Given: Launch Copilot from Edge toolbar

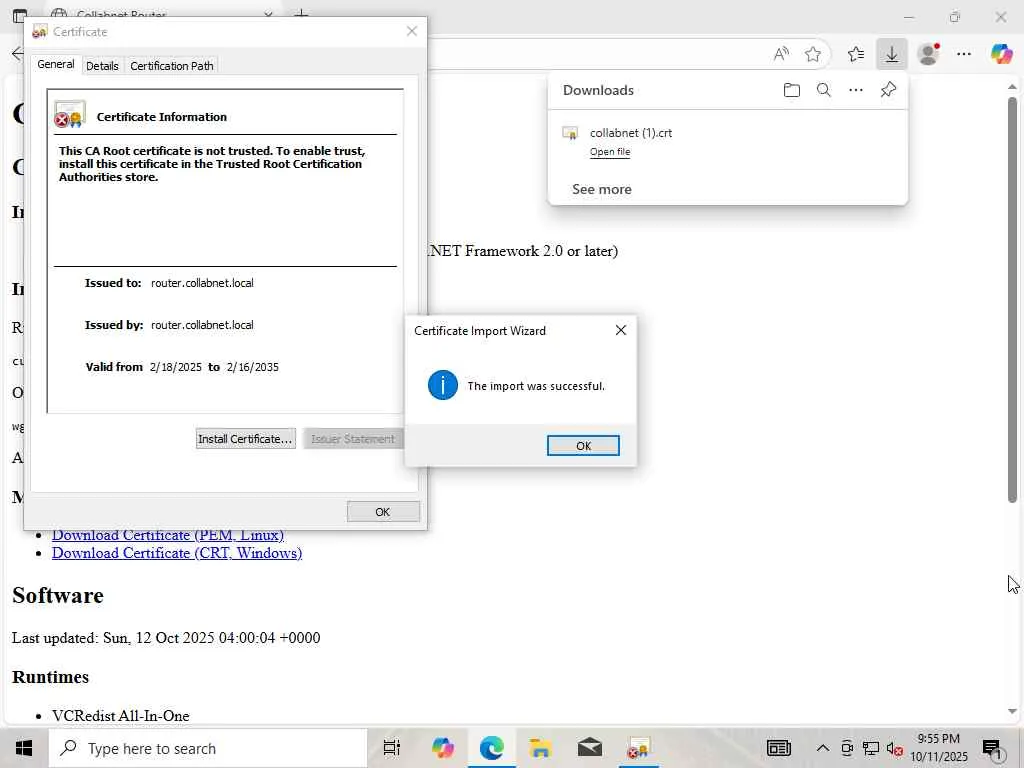Looking at the screenshot, I should [x=1001, y=54].
